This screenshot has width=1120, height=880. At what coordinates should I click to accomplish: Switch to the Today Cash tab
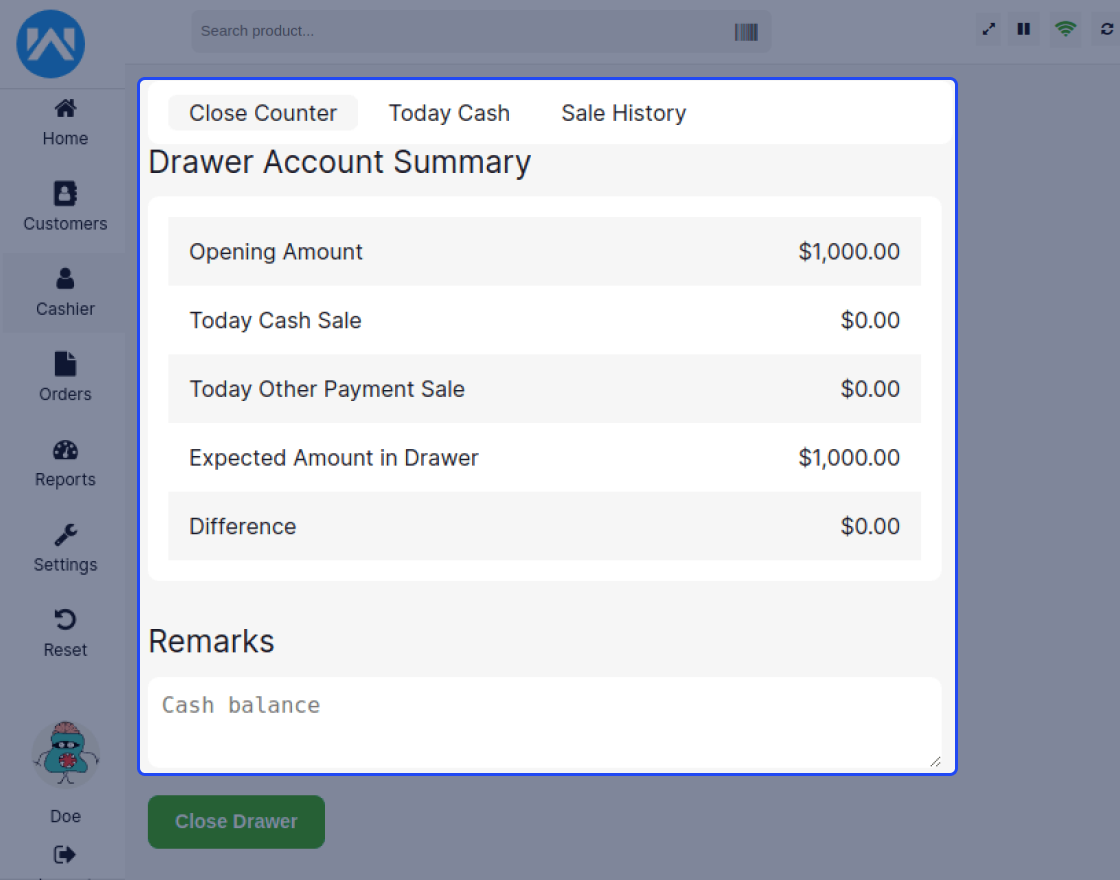(x=449, y=113)
